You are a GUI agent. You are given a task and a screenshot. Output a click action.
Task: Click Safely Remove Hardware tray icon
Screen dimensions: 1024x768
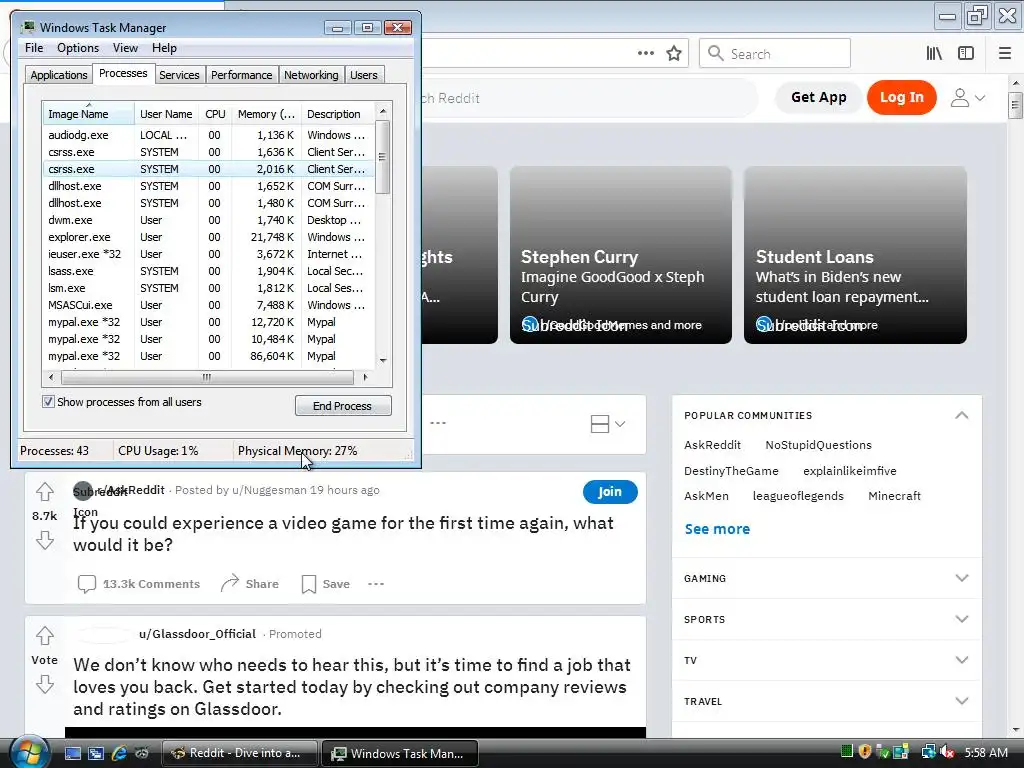coord(883,752)
